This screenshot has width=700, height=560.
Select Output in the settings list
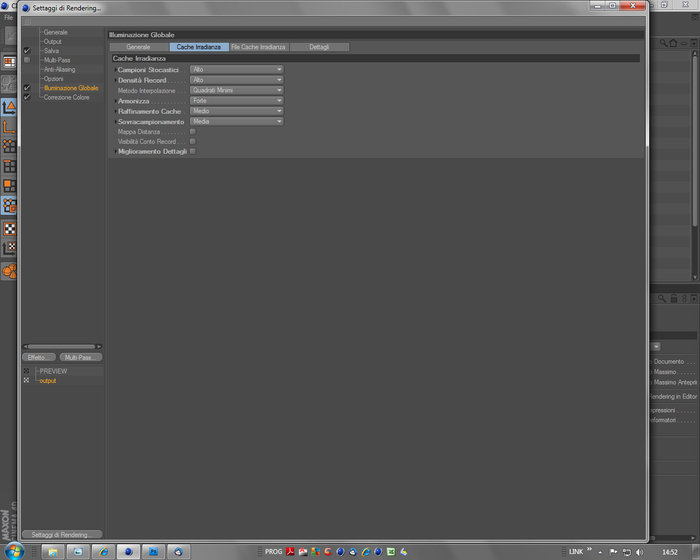(x=53, y=41)
